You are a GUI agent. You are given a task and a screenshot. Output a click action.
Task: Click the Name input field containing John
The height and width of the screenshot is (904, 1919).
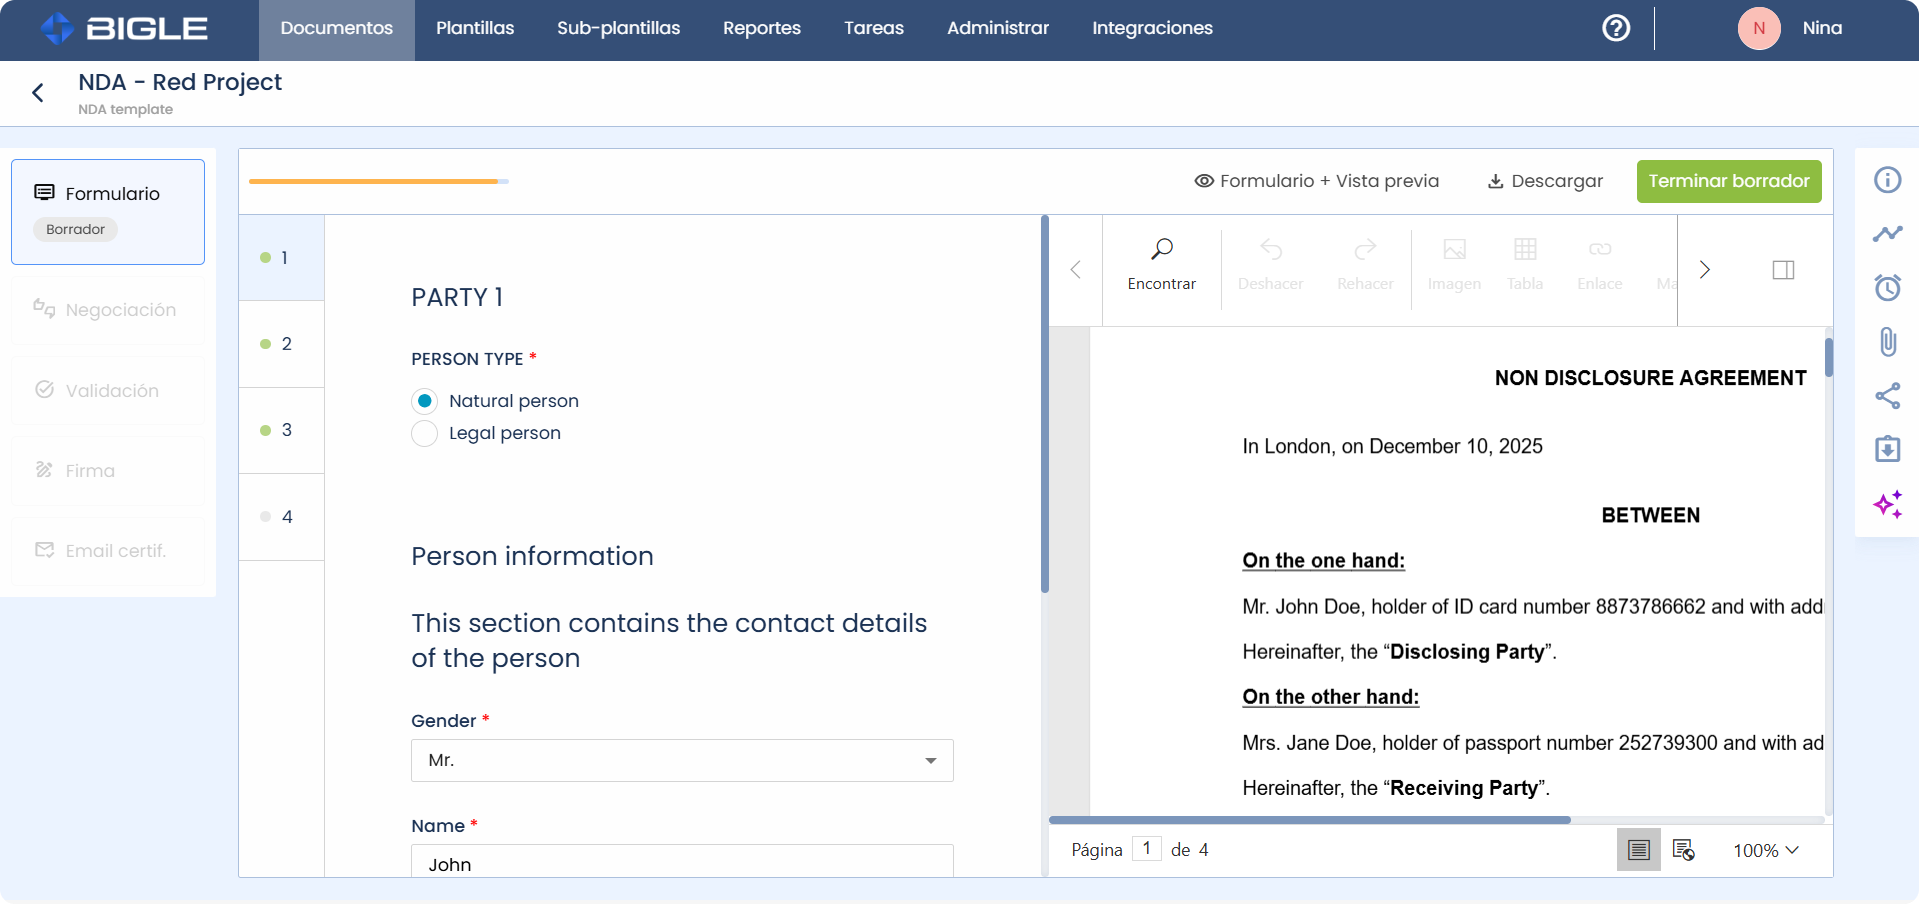click(682, 863)
